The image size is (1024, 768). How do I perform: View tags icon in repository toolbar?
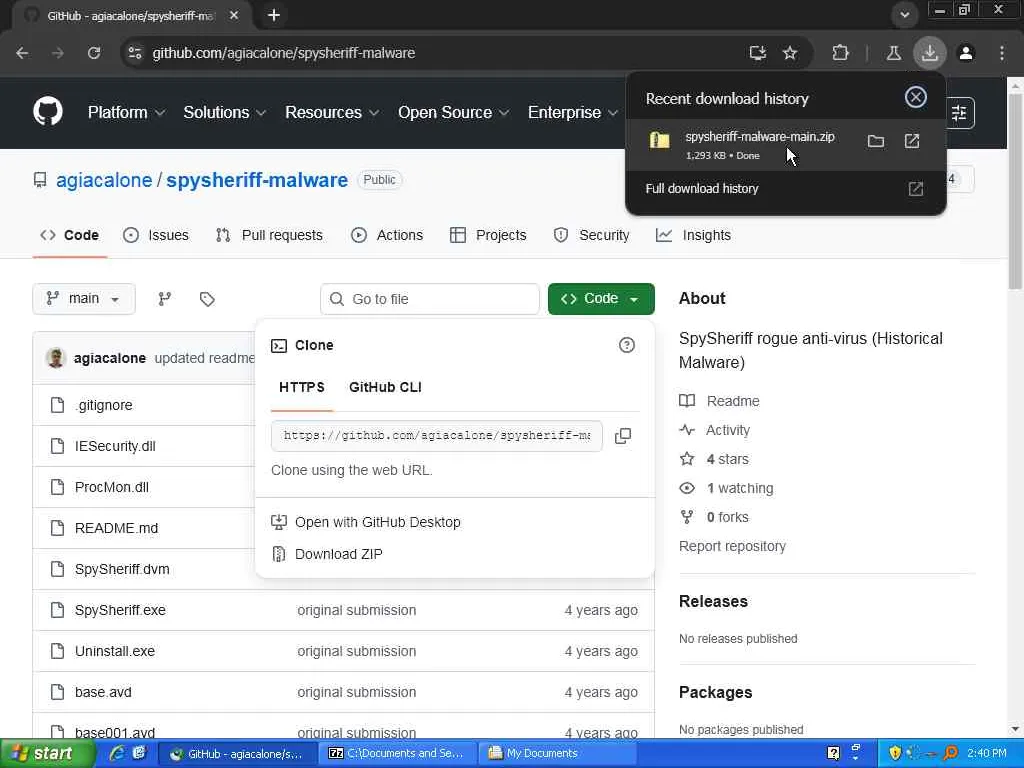coord(207,299)
